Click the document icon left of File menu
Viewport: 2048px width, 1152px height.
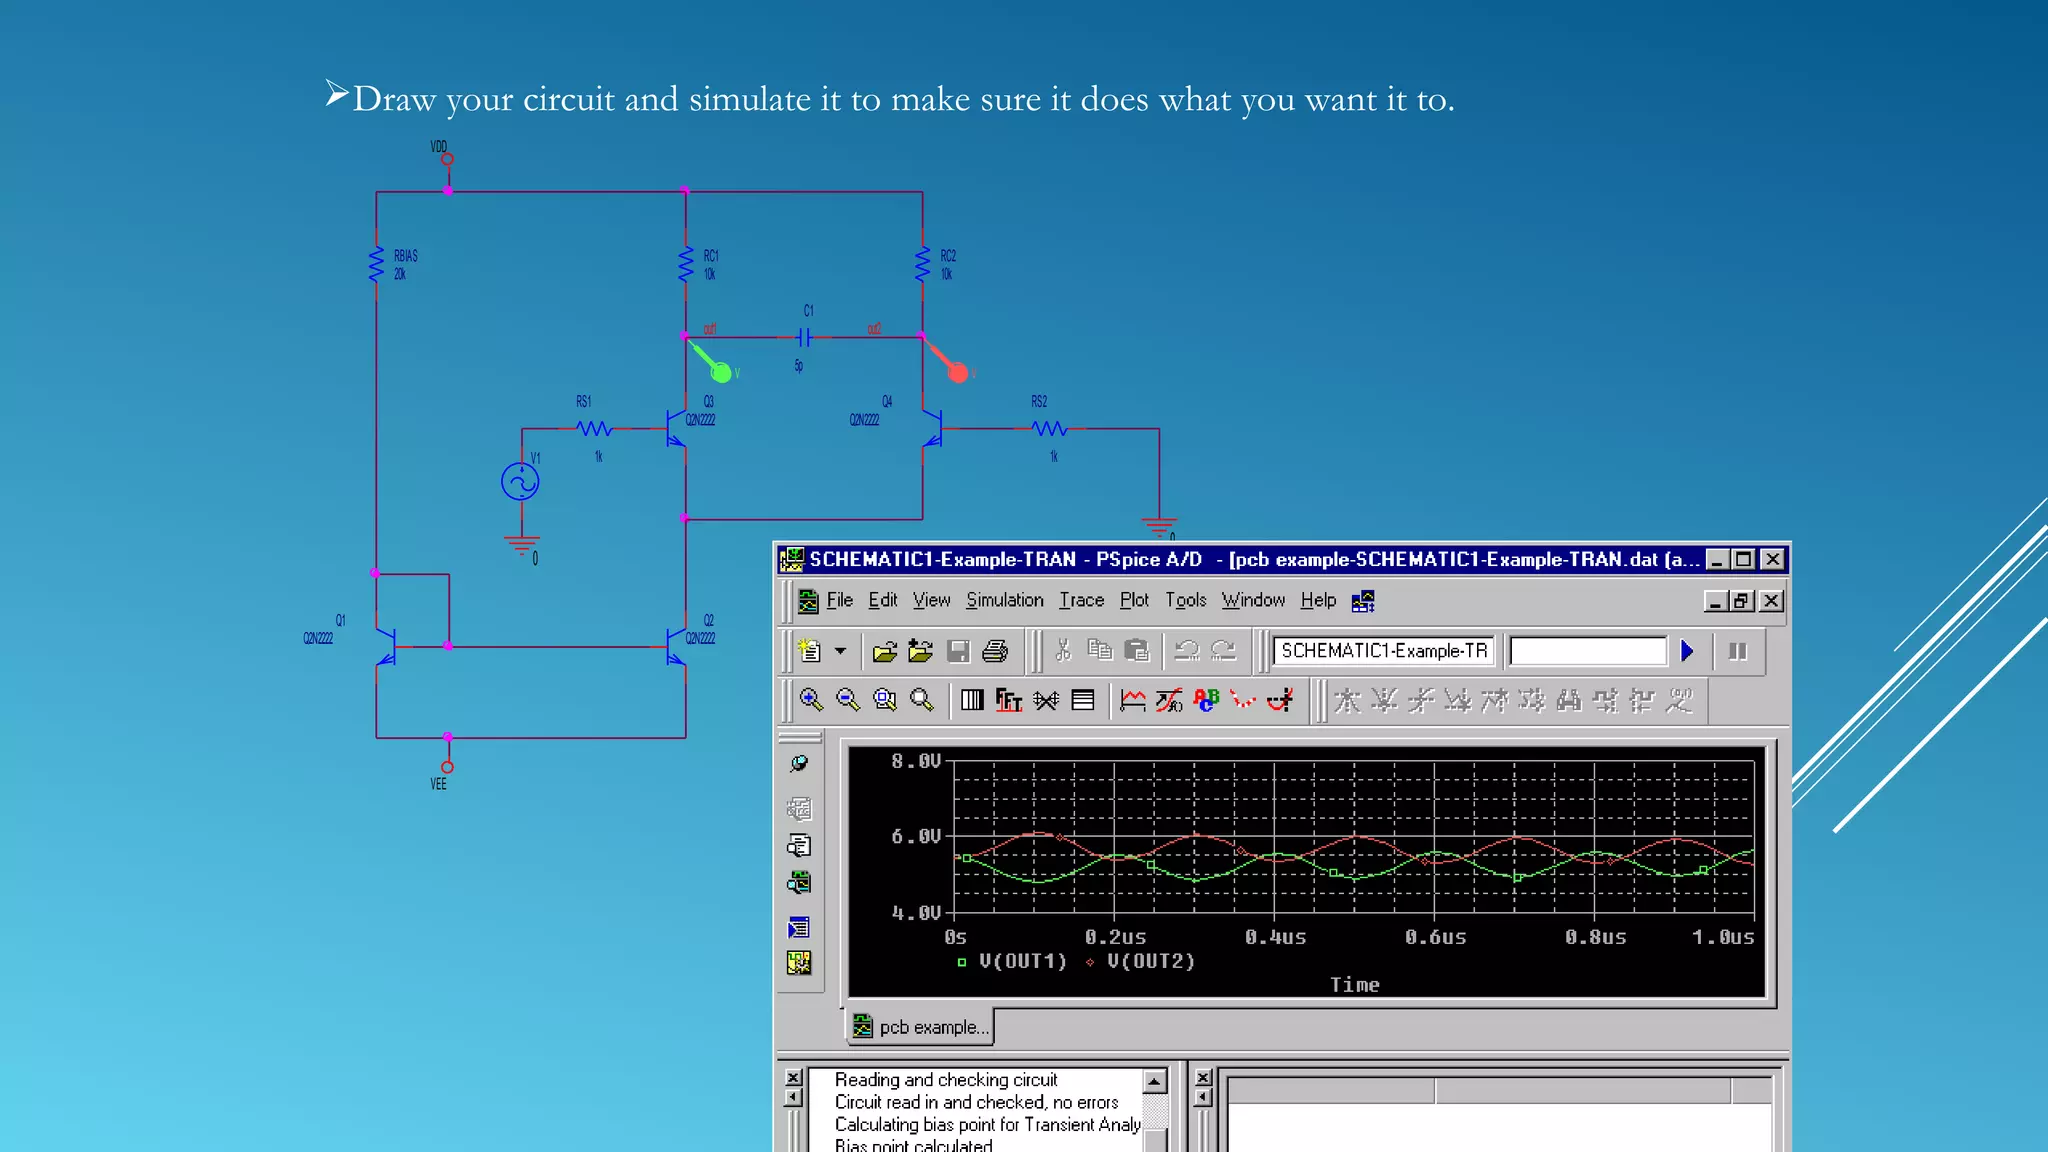point(807,601)
